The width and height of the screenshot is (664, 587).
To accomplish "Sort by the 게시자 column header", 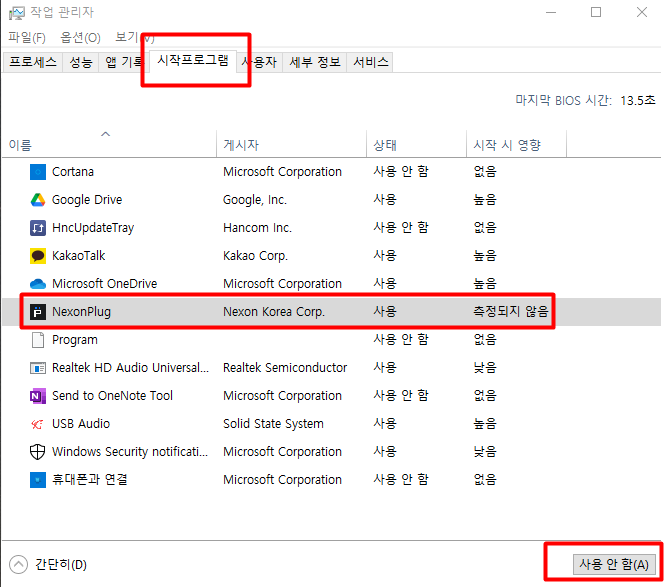I will pos(291,145).
